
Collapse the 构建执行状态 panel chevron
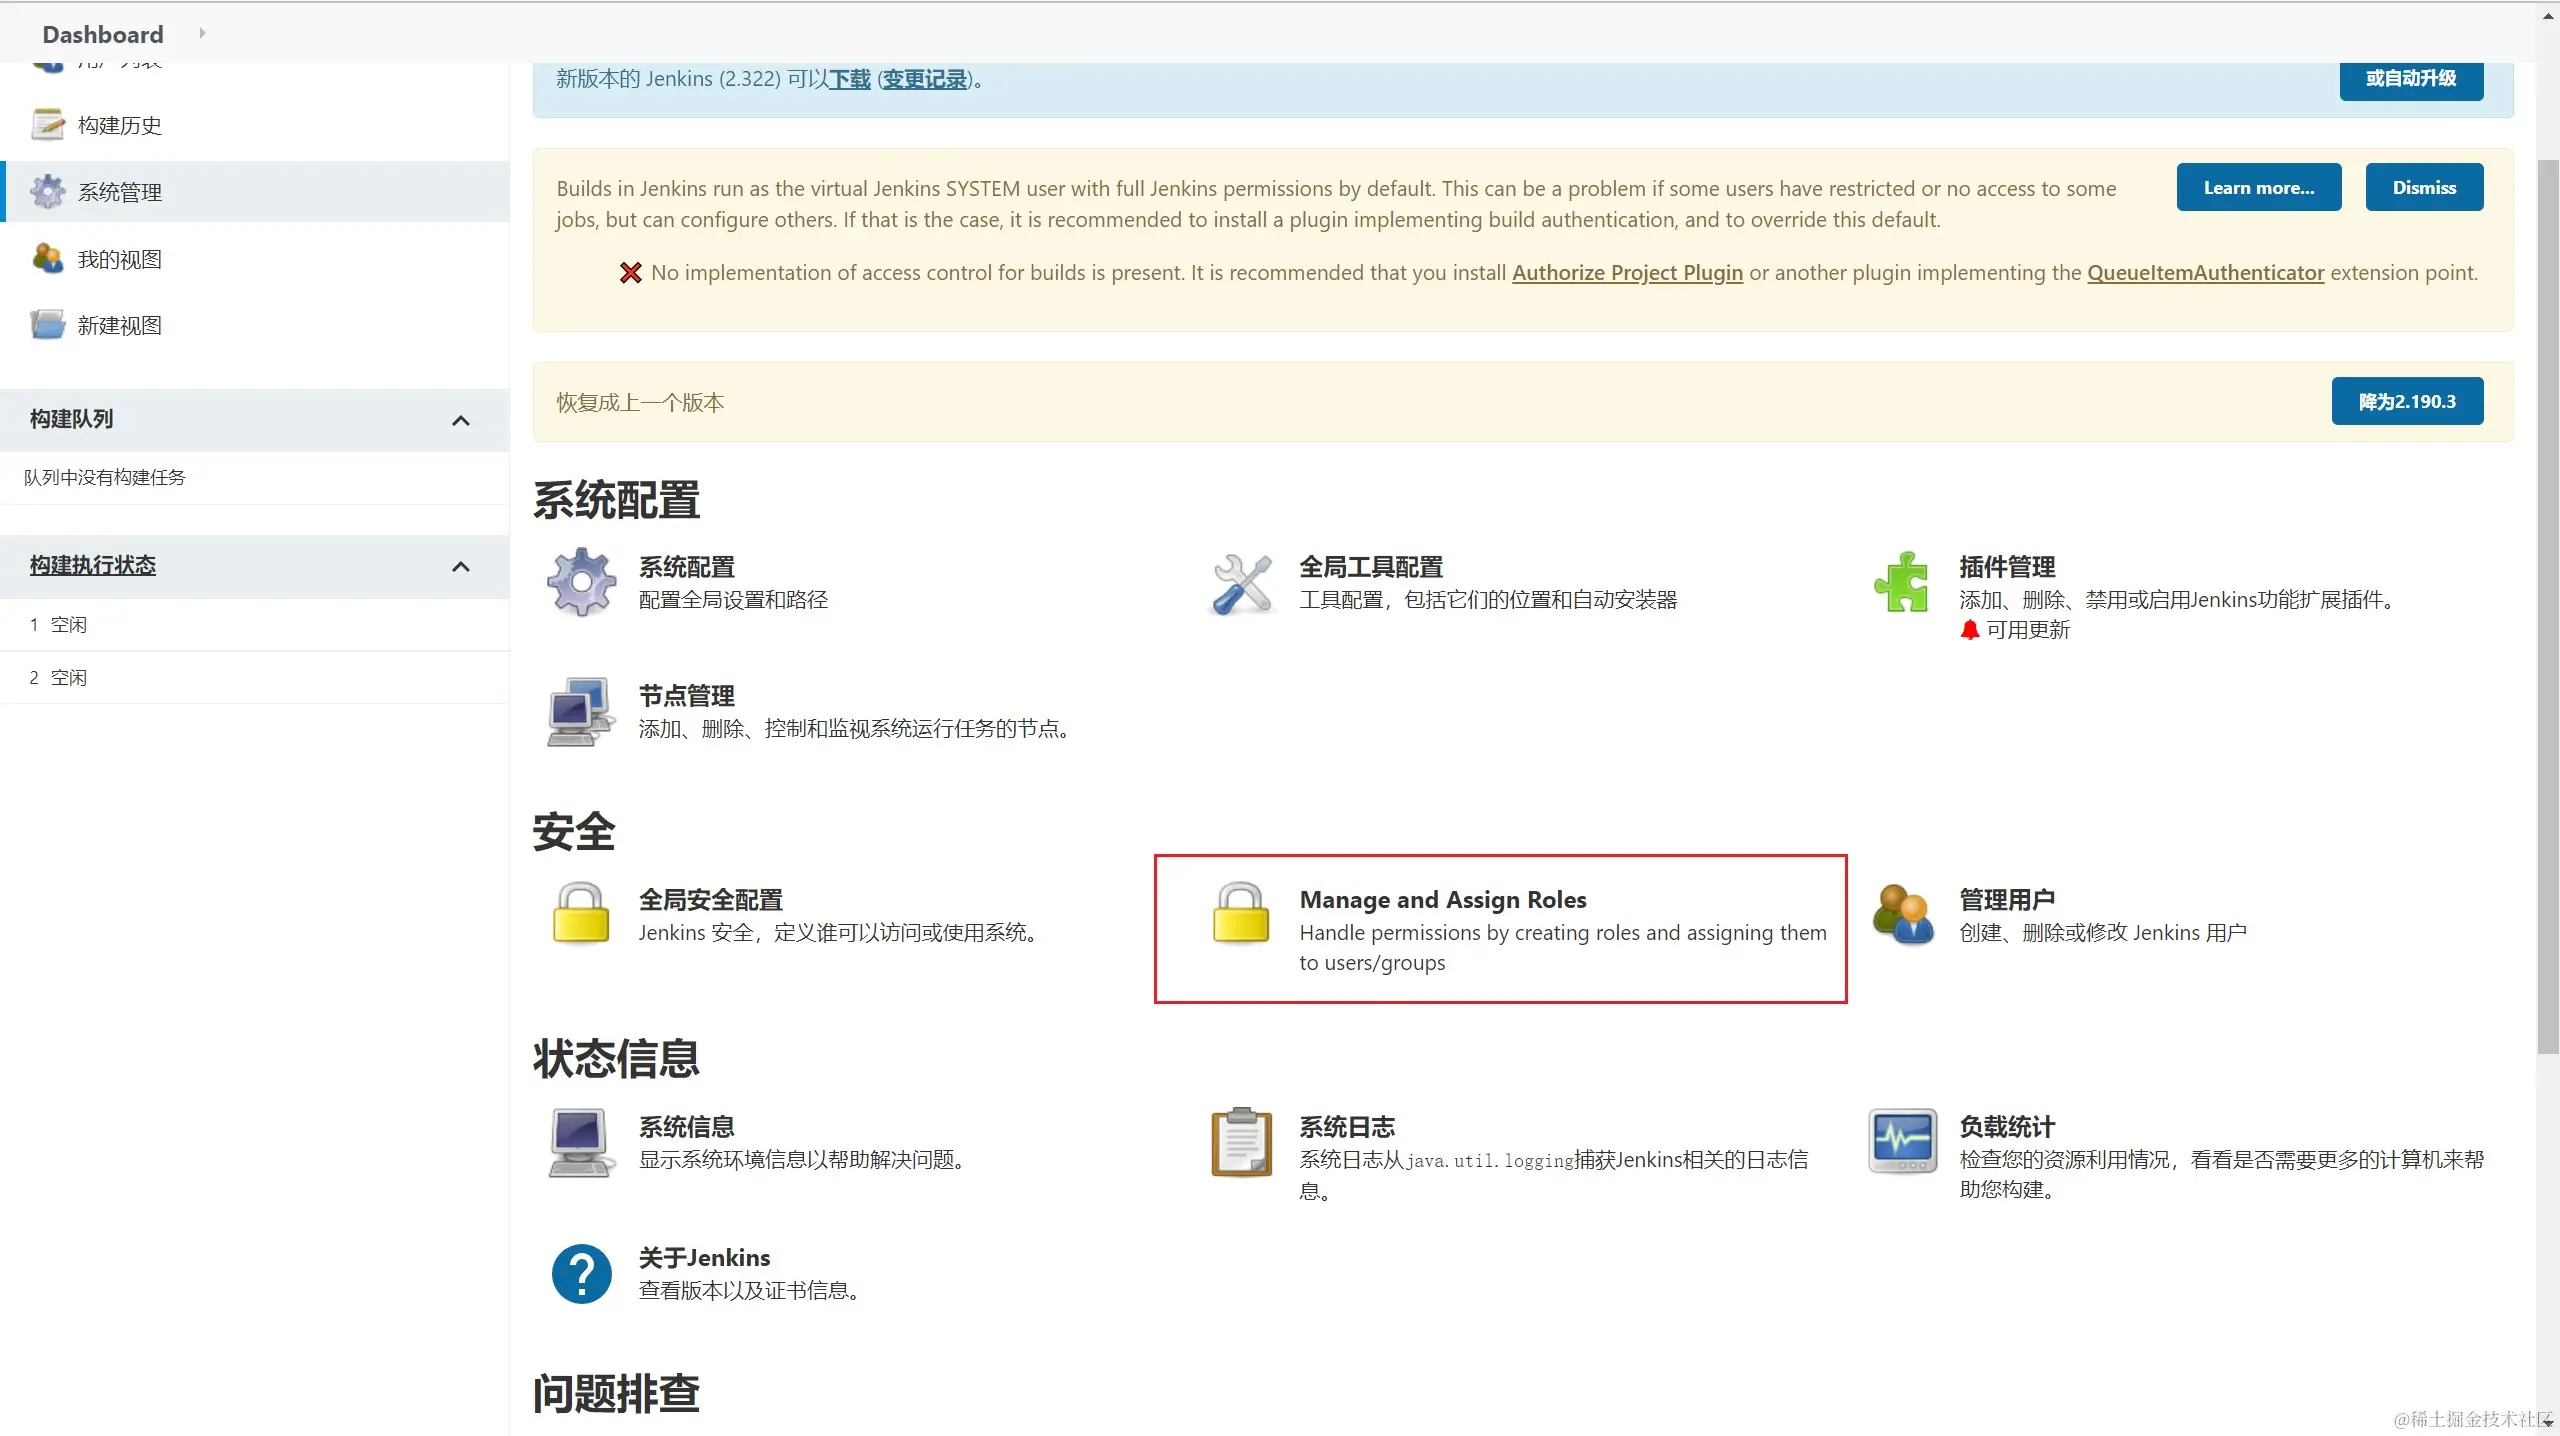coord(461,567)
